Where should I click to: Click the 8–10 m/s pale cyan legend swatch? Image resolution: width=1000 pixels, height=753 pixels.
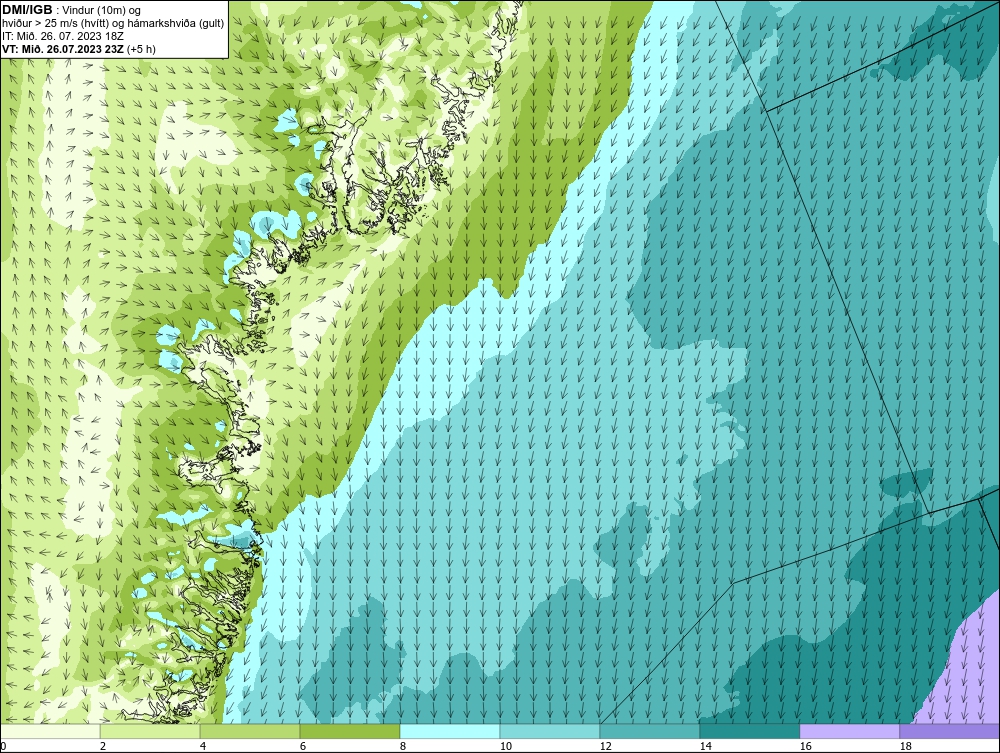pyautogui.click(x=450, y=731)
